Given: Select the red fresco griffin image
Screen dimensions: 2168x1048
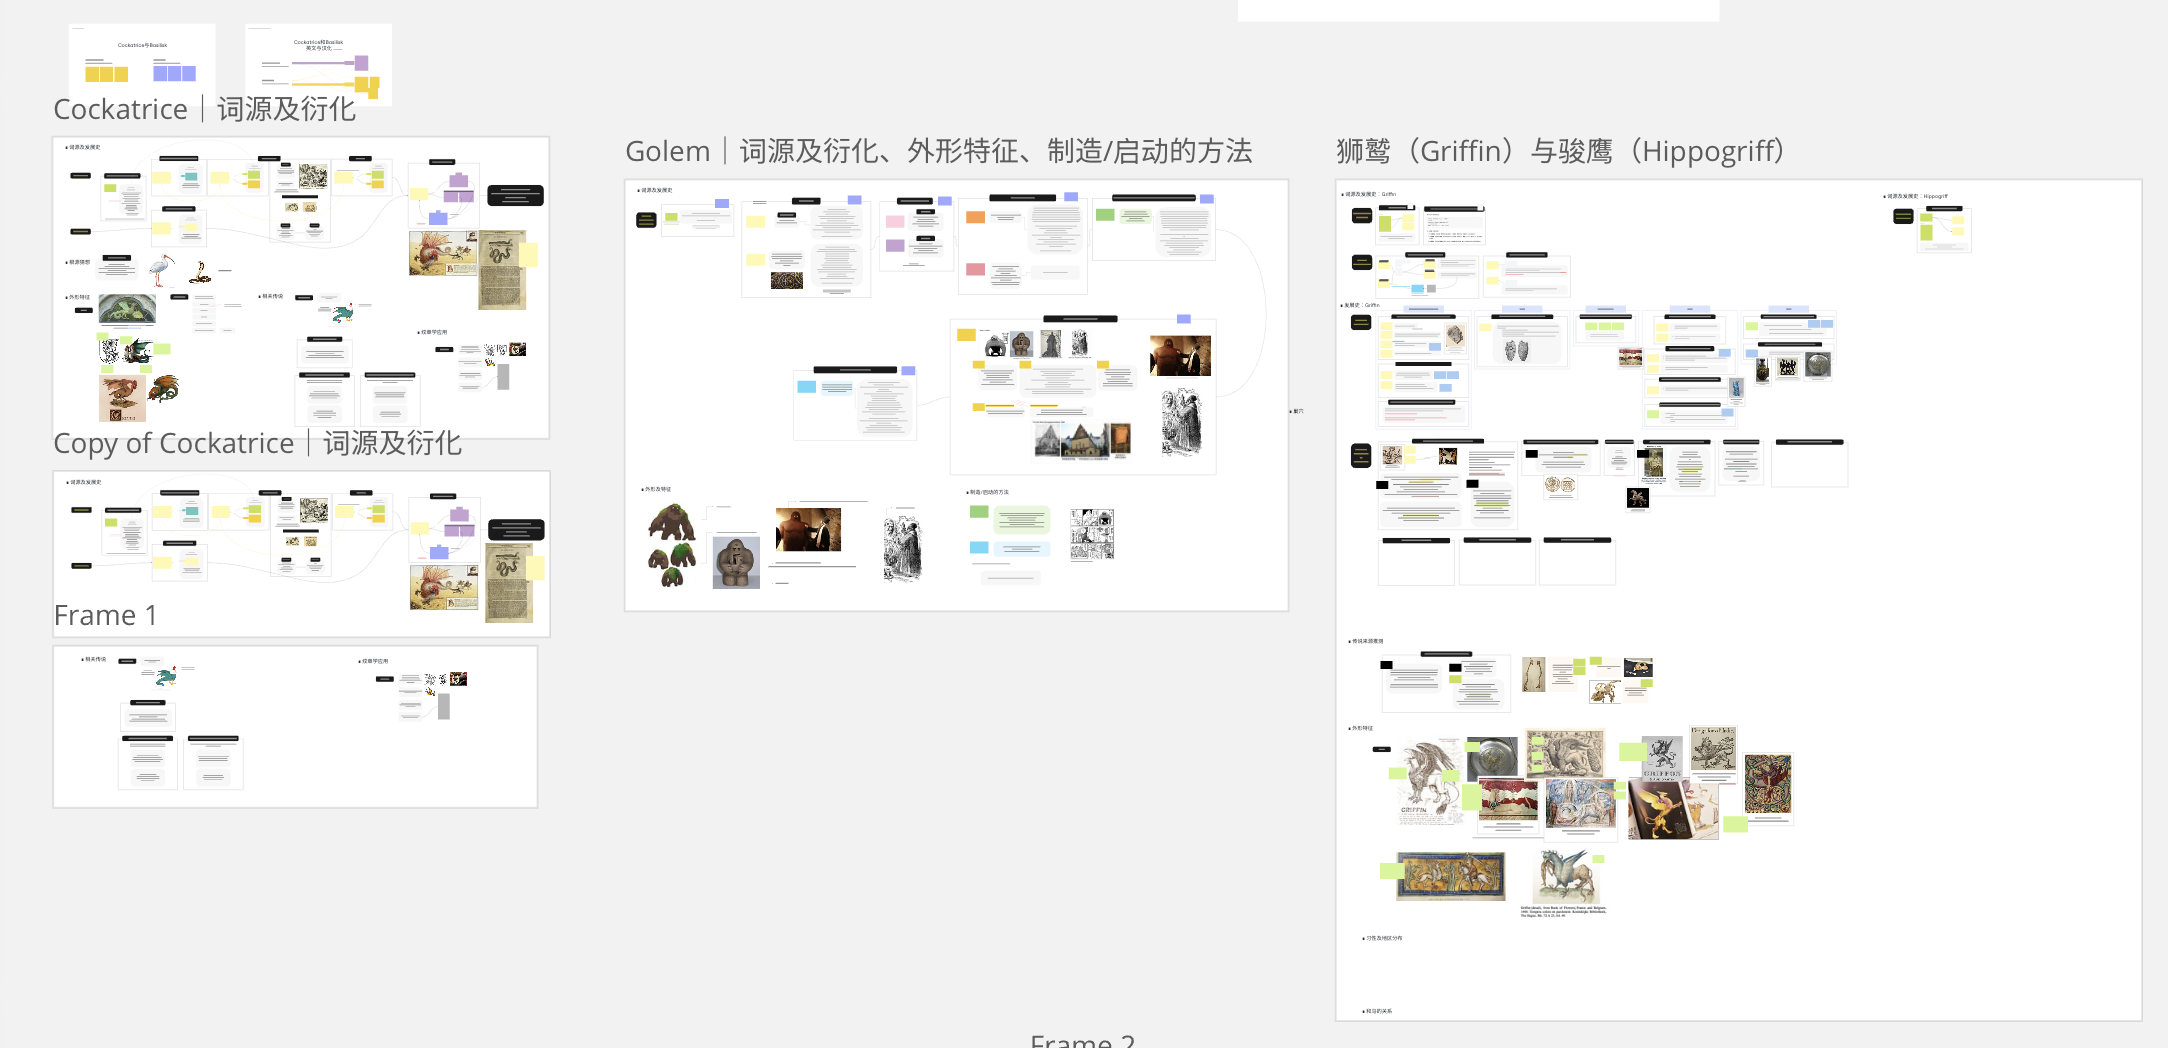Looking at the screenshot, I should [x=1508, y=800].
